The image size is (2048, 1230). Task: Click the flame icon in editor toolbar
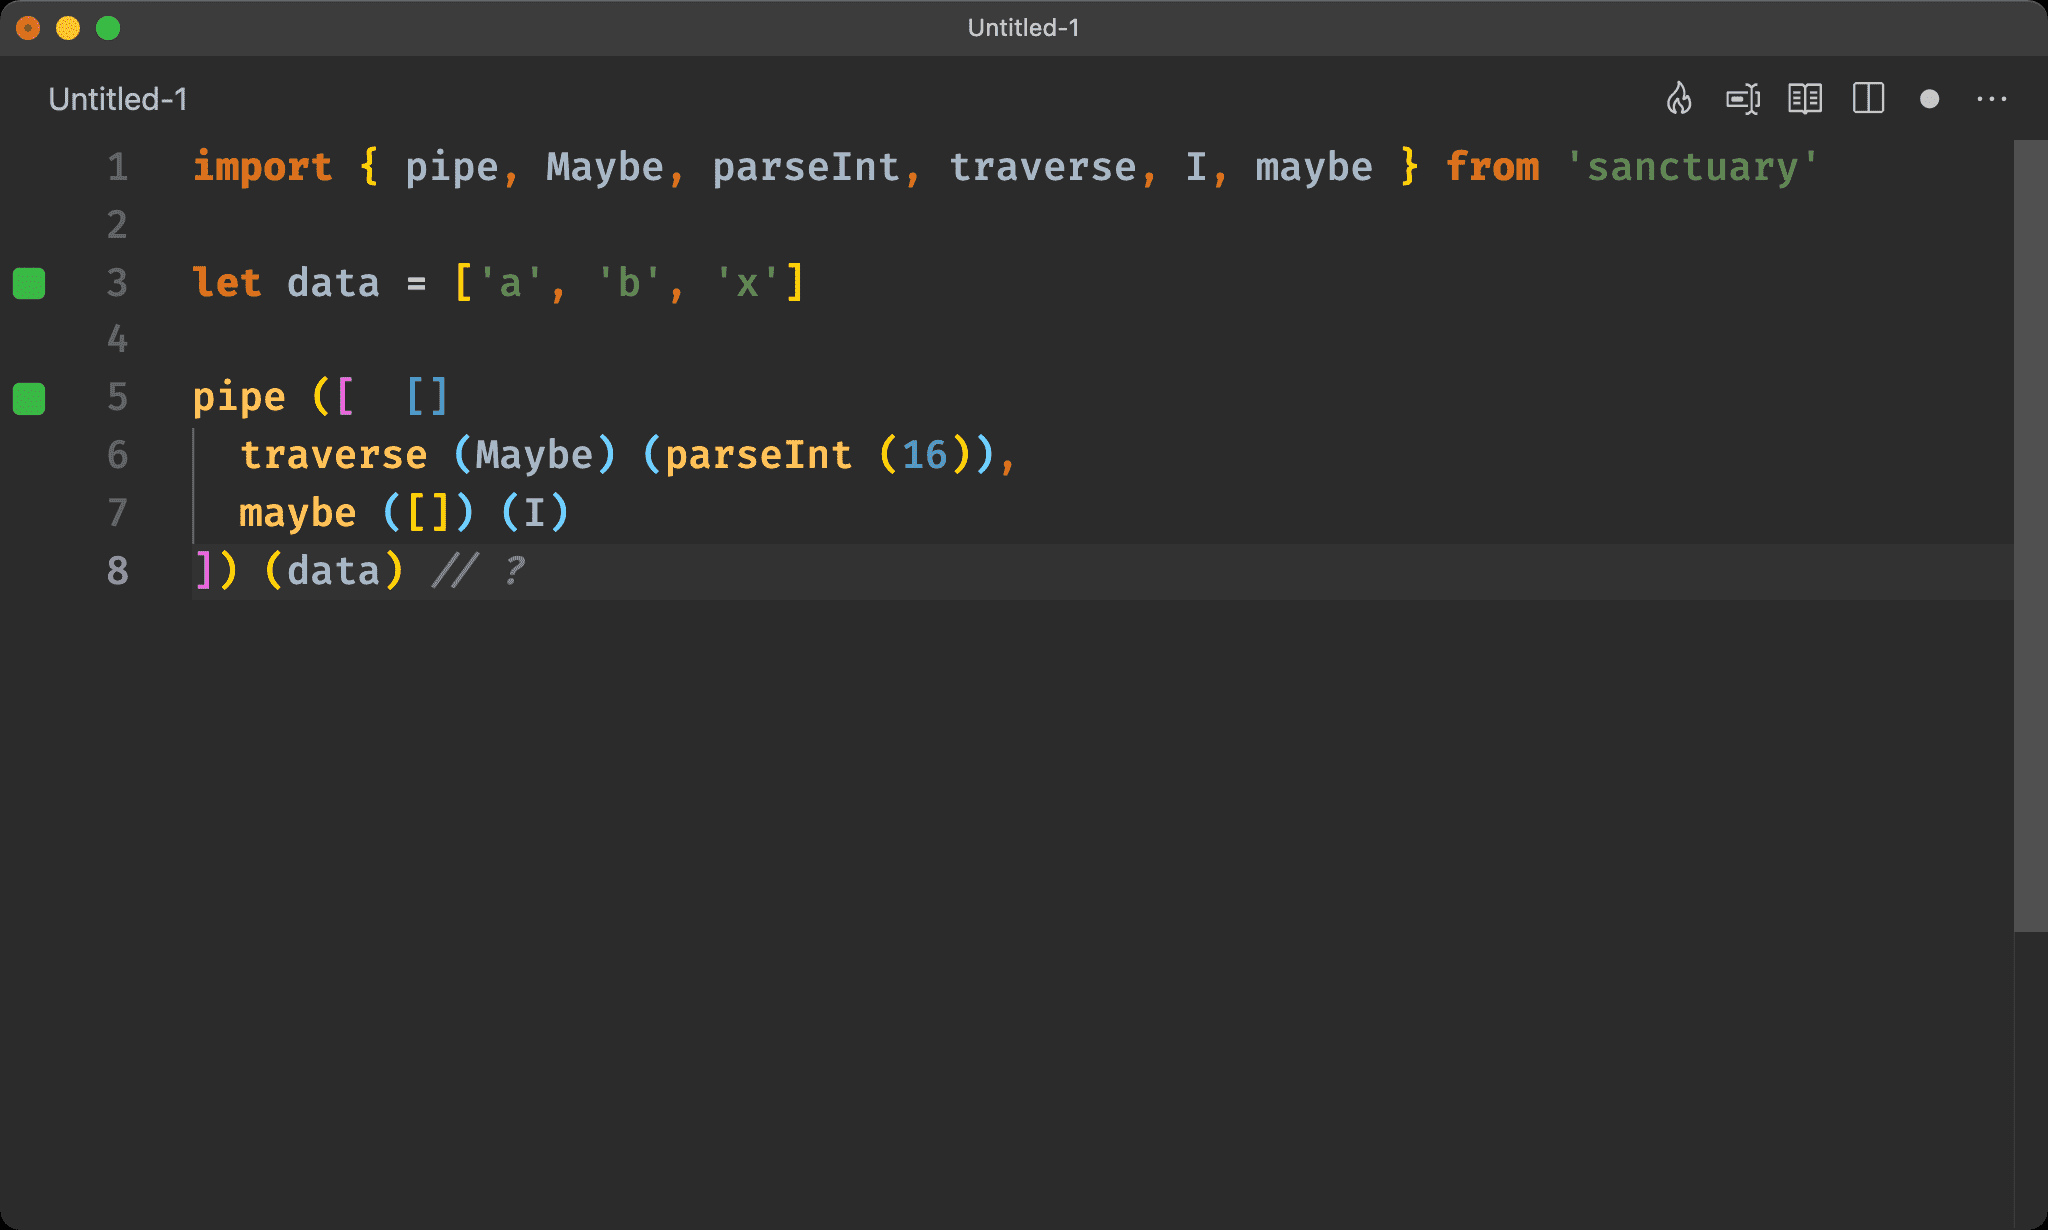pyautogui.click(x=1679, y=99)
